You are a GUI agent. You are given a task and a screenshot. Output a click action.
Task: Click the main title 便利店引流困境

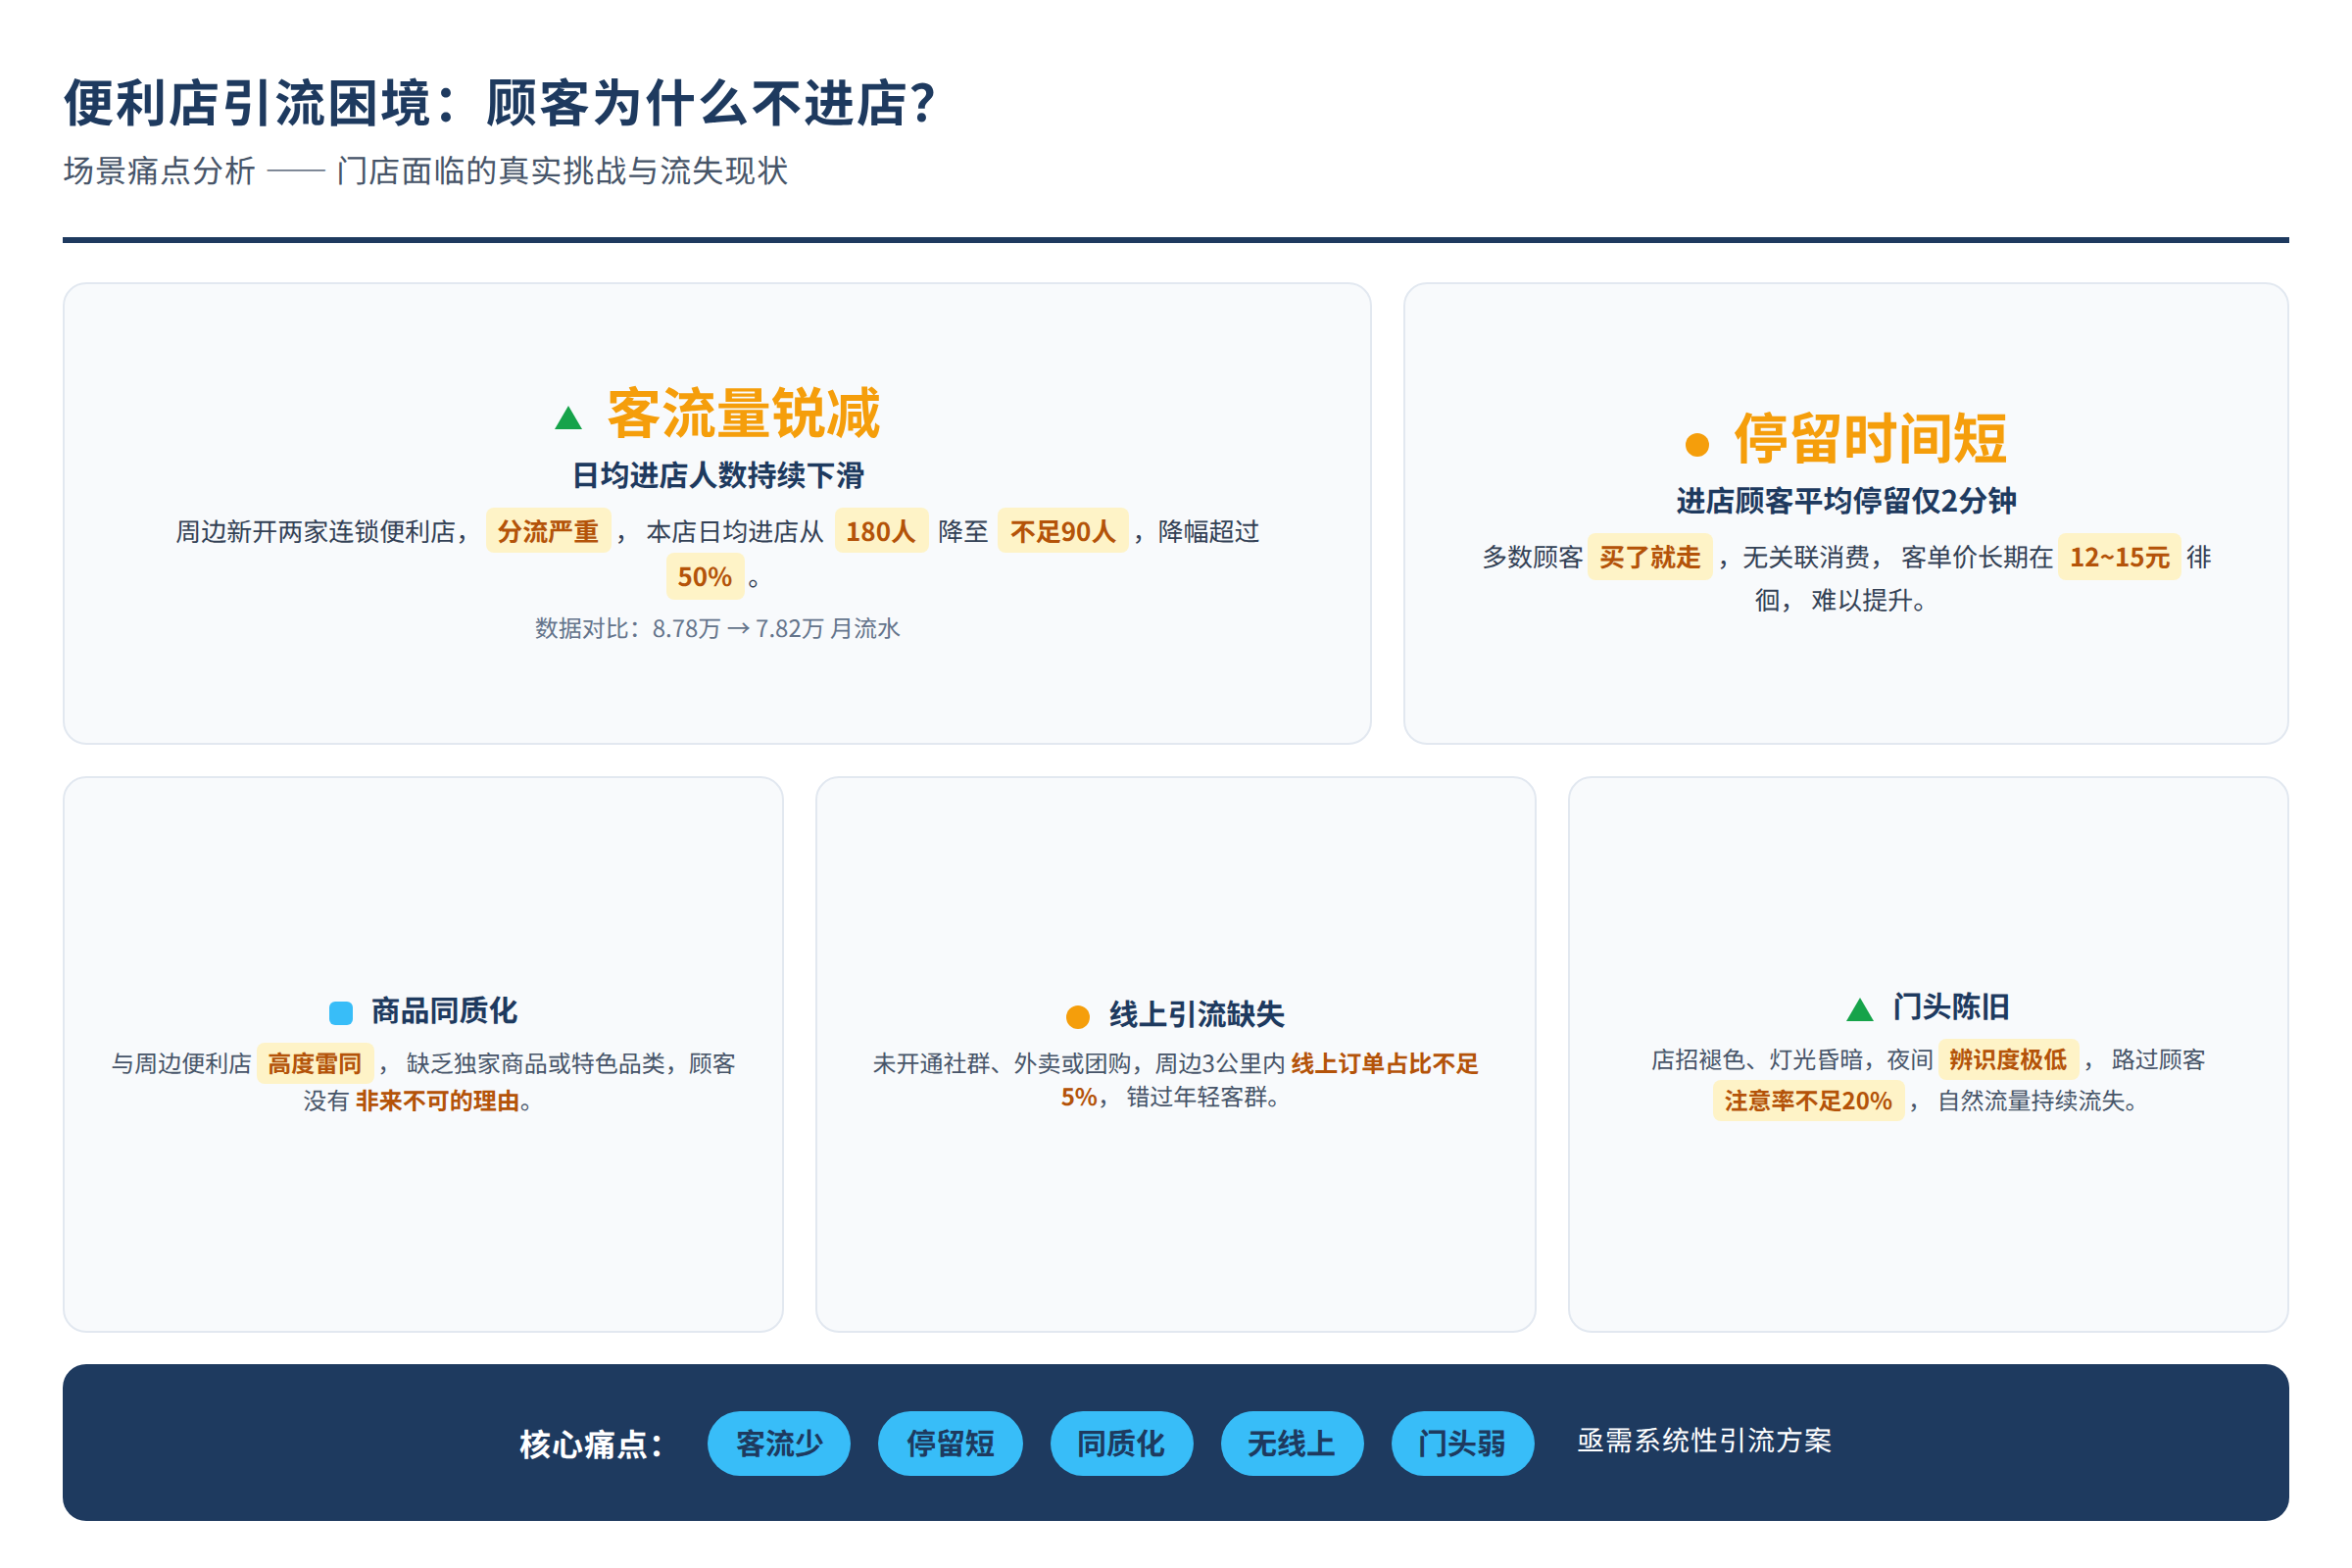click(x=500, y=103)
